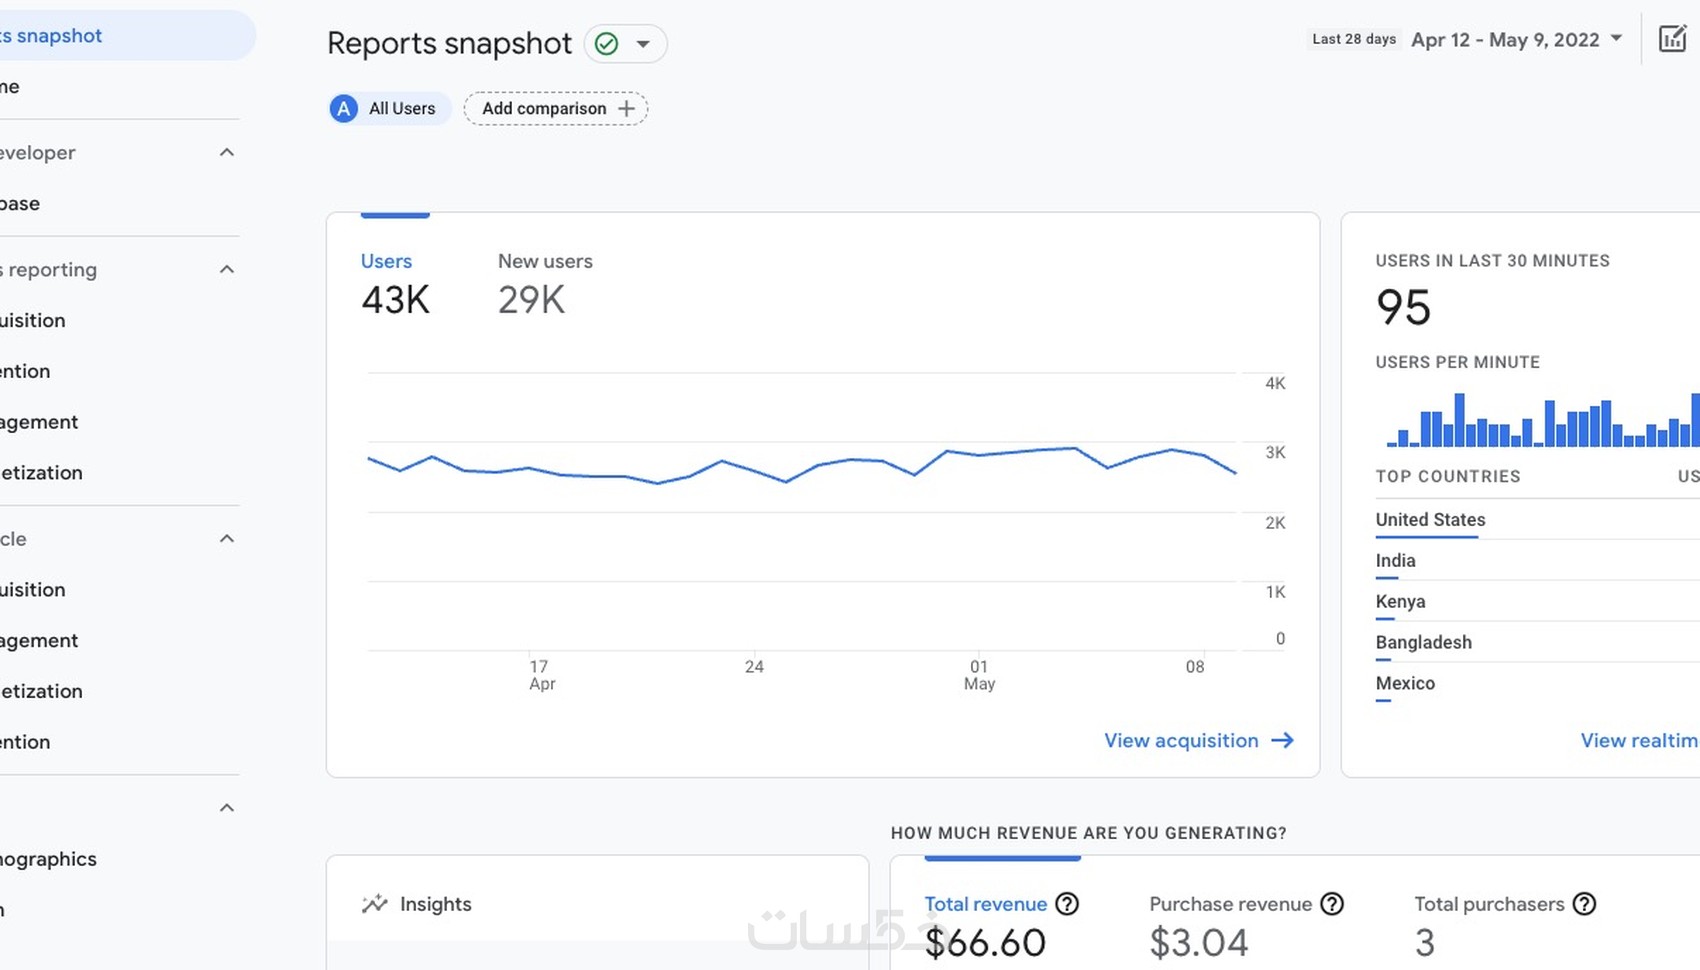Click the customize report icon at top right
The height and width of the screenshot is (970, 1700).
1672,40
